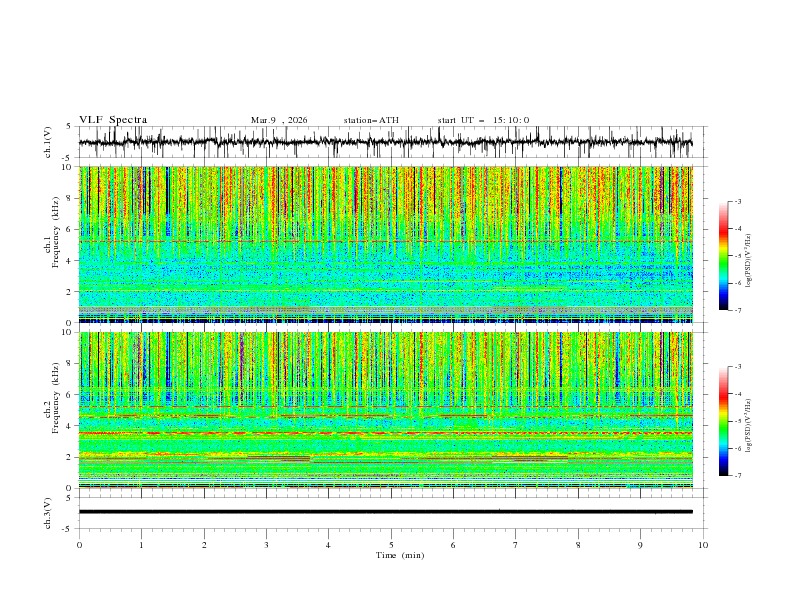Click '-7' on the lower color bar
792x612 pixels.
tap(737, 475)
